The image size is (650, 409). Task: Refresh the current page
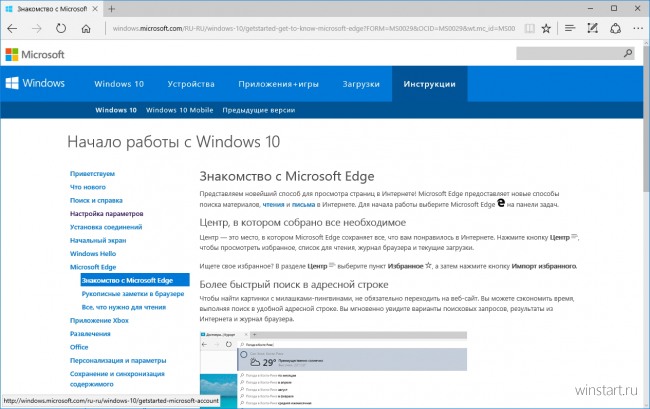coord(61,29)
